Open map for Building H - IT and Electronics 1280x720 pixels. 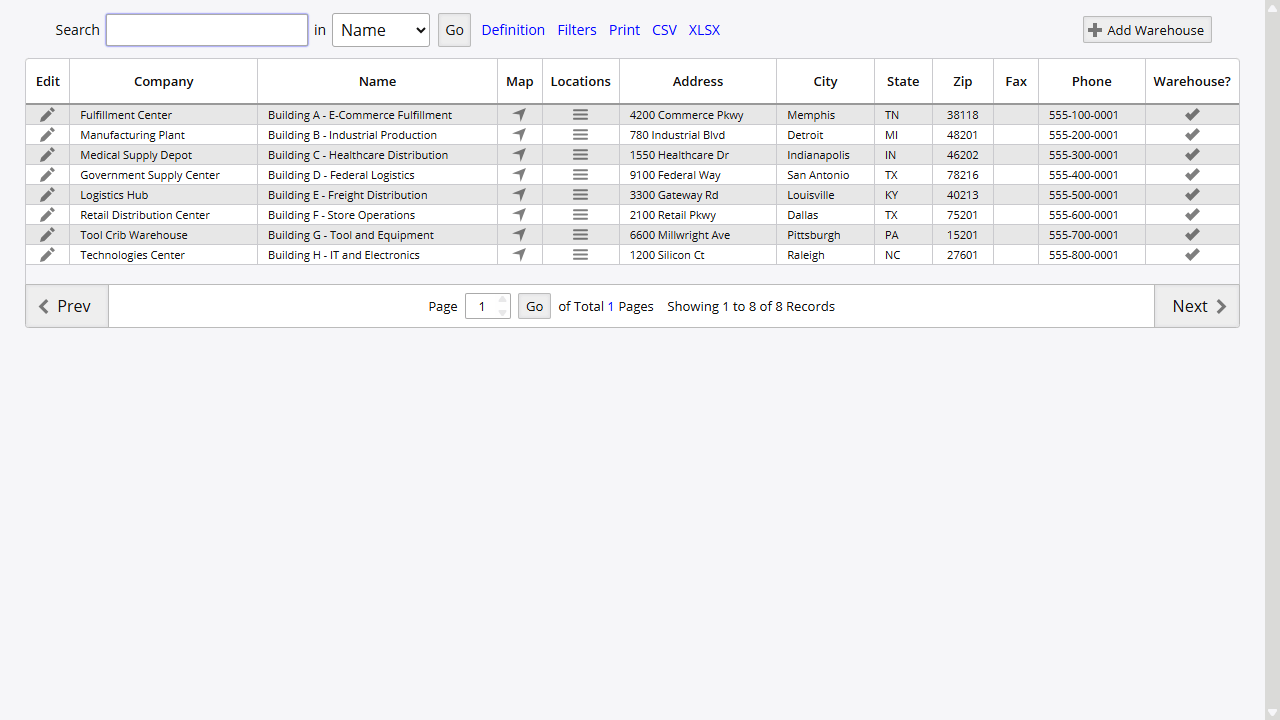point(519,254)
